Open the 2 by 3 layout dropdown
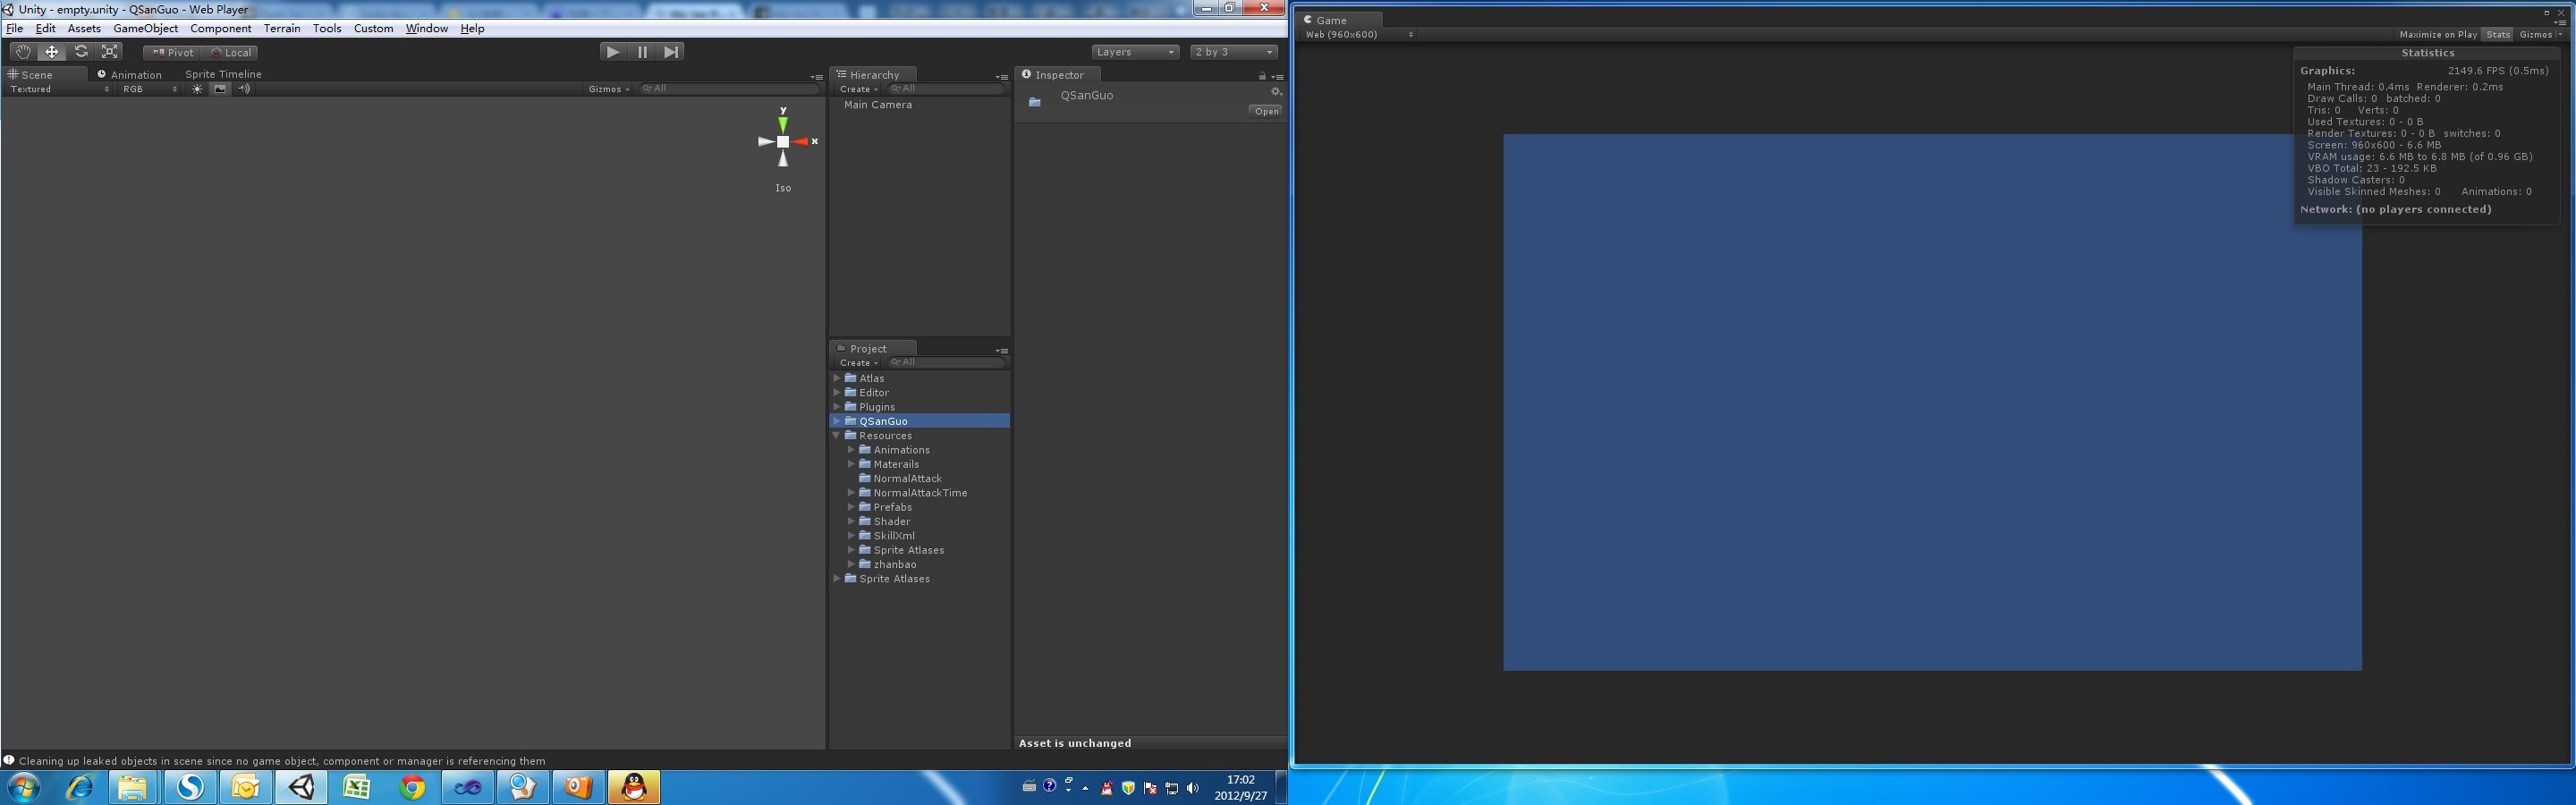This screenshot has width=2576, height=805. [1234, 52]
